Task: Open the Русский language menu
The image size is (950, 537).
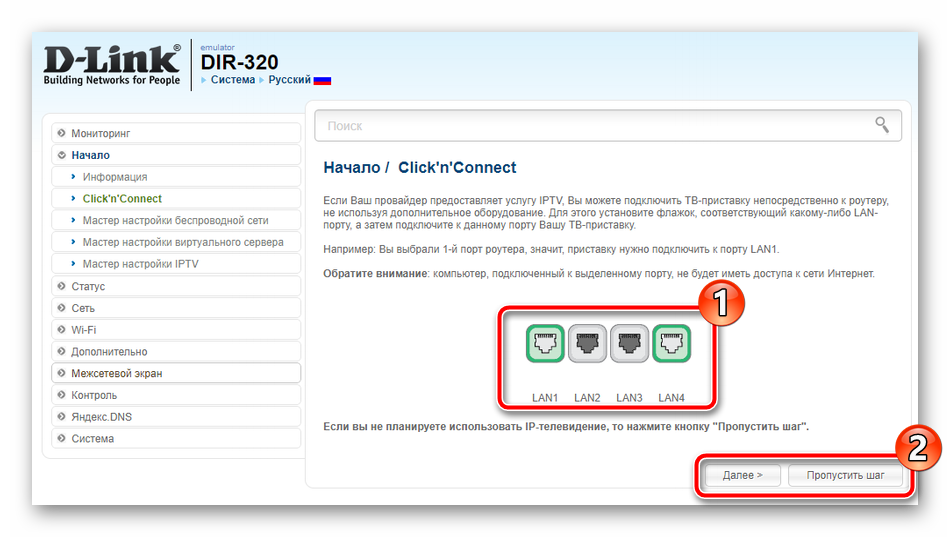Action: [290, 79]
